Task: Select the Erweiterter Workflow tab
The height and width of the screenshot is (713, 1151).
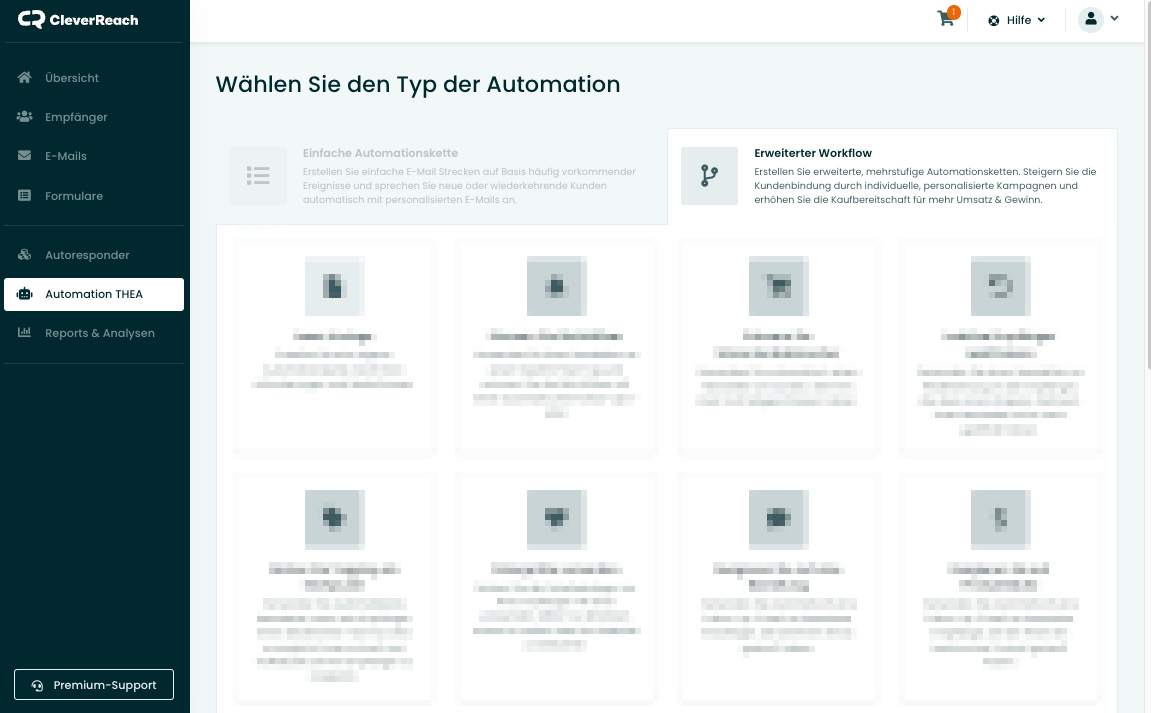Action: pos(891,176)
